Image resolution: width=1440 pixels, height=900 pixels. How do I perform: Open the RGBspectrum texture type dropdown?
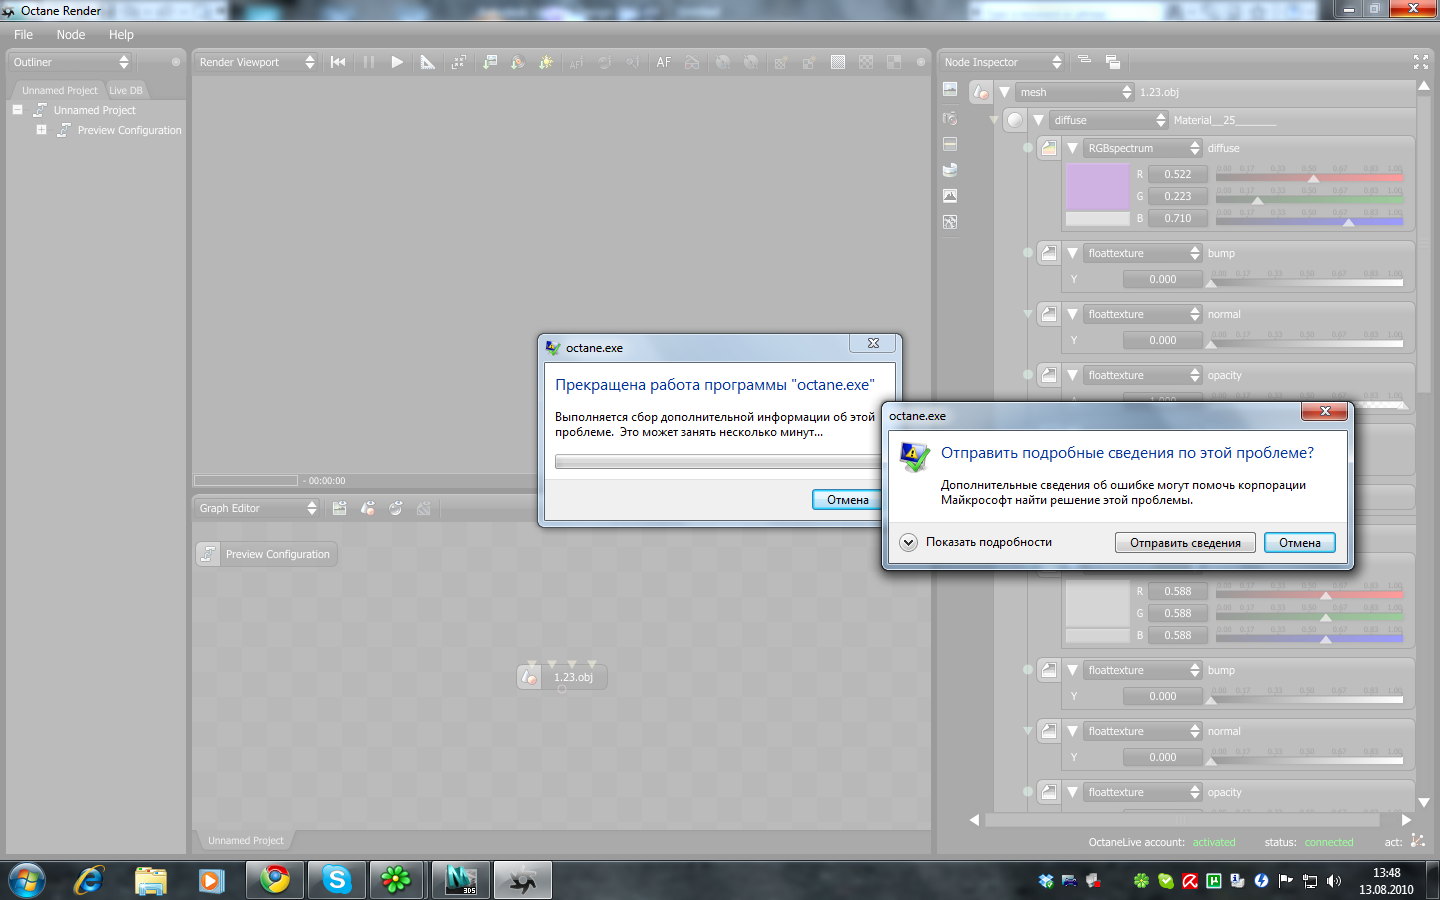point(1143,148)
